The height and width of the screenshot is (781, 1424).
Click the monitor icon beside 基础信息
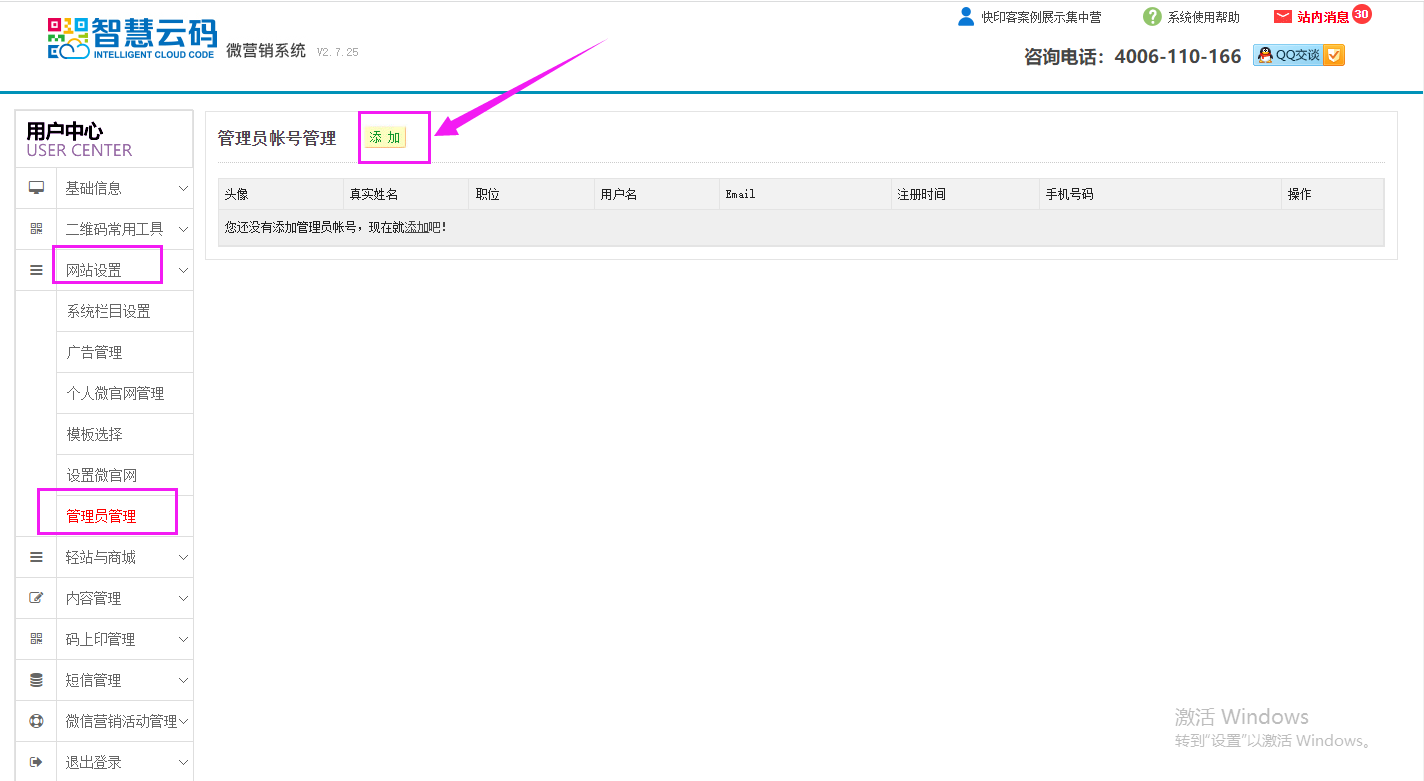pos(36,188)
